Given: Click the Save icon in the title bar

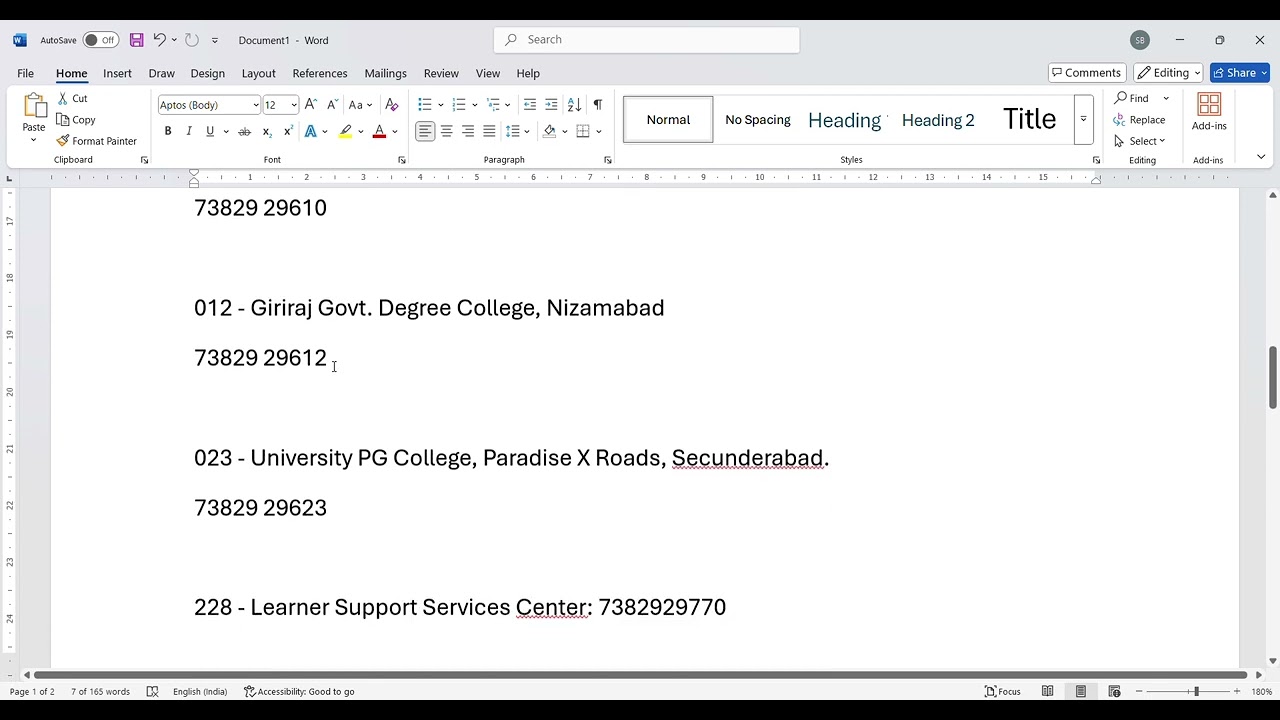Looking at the screenshot, I should pos(136,40).
